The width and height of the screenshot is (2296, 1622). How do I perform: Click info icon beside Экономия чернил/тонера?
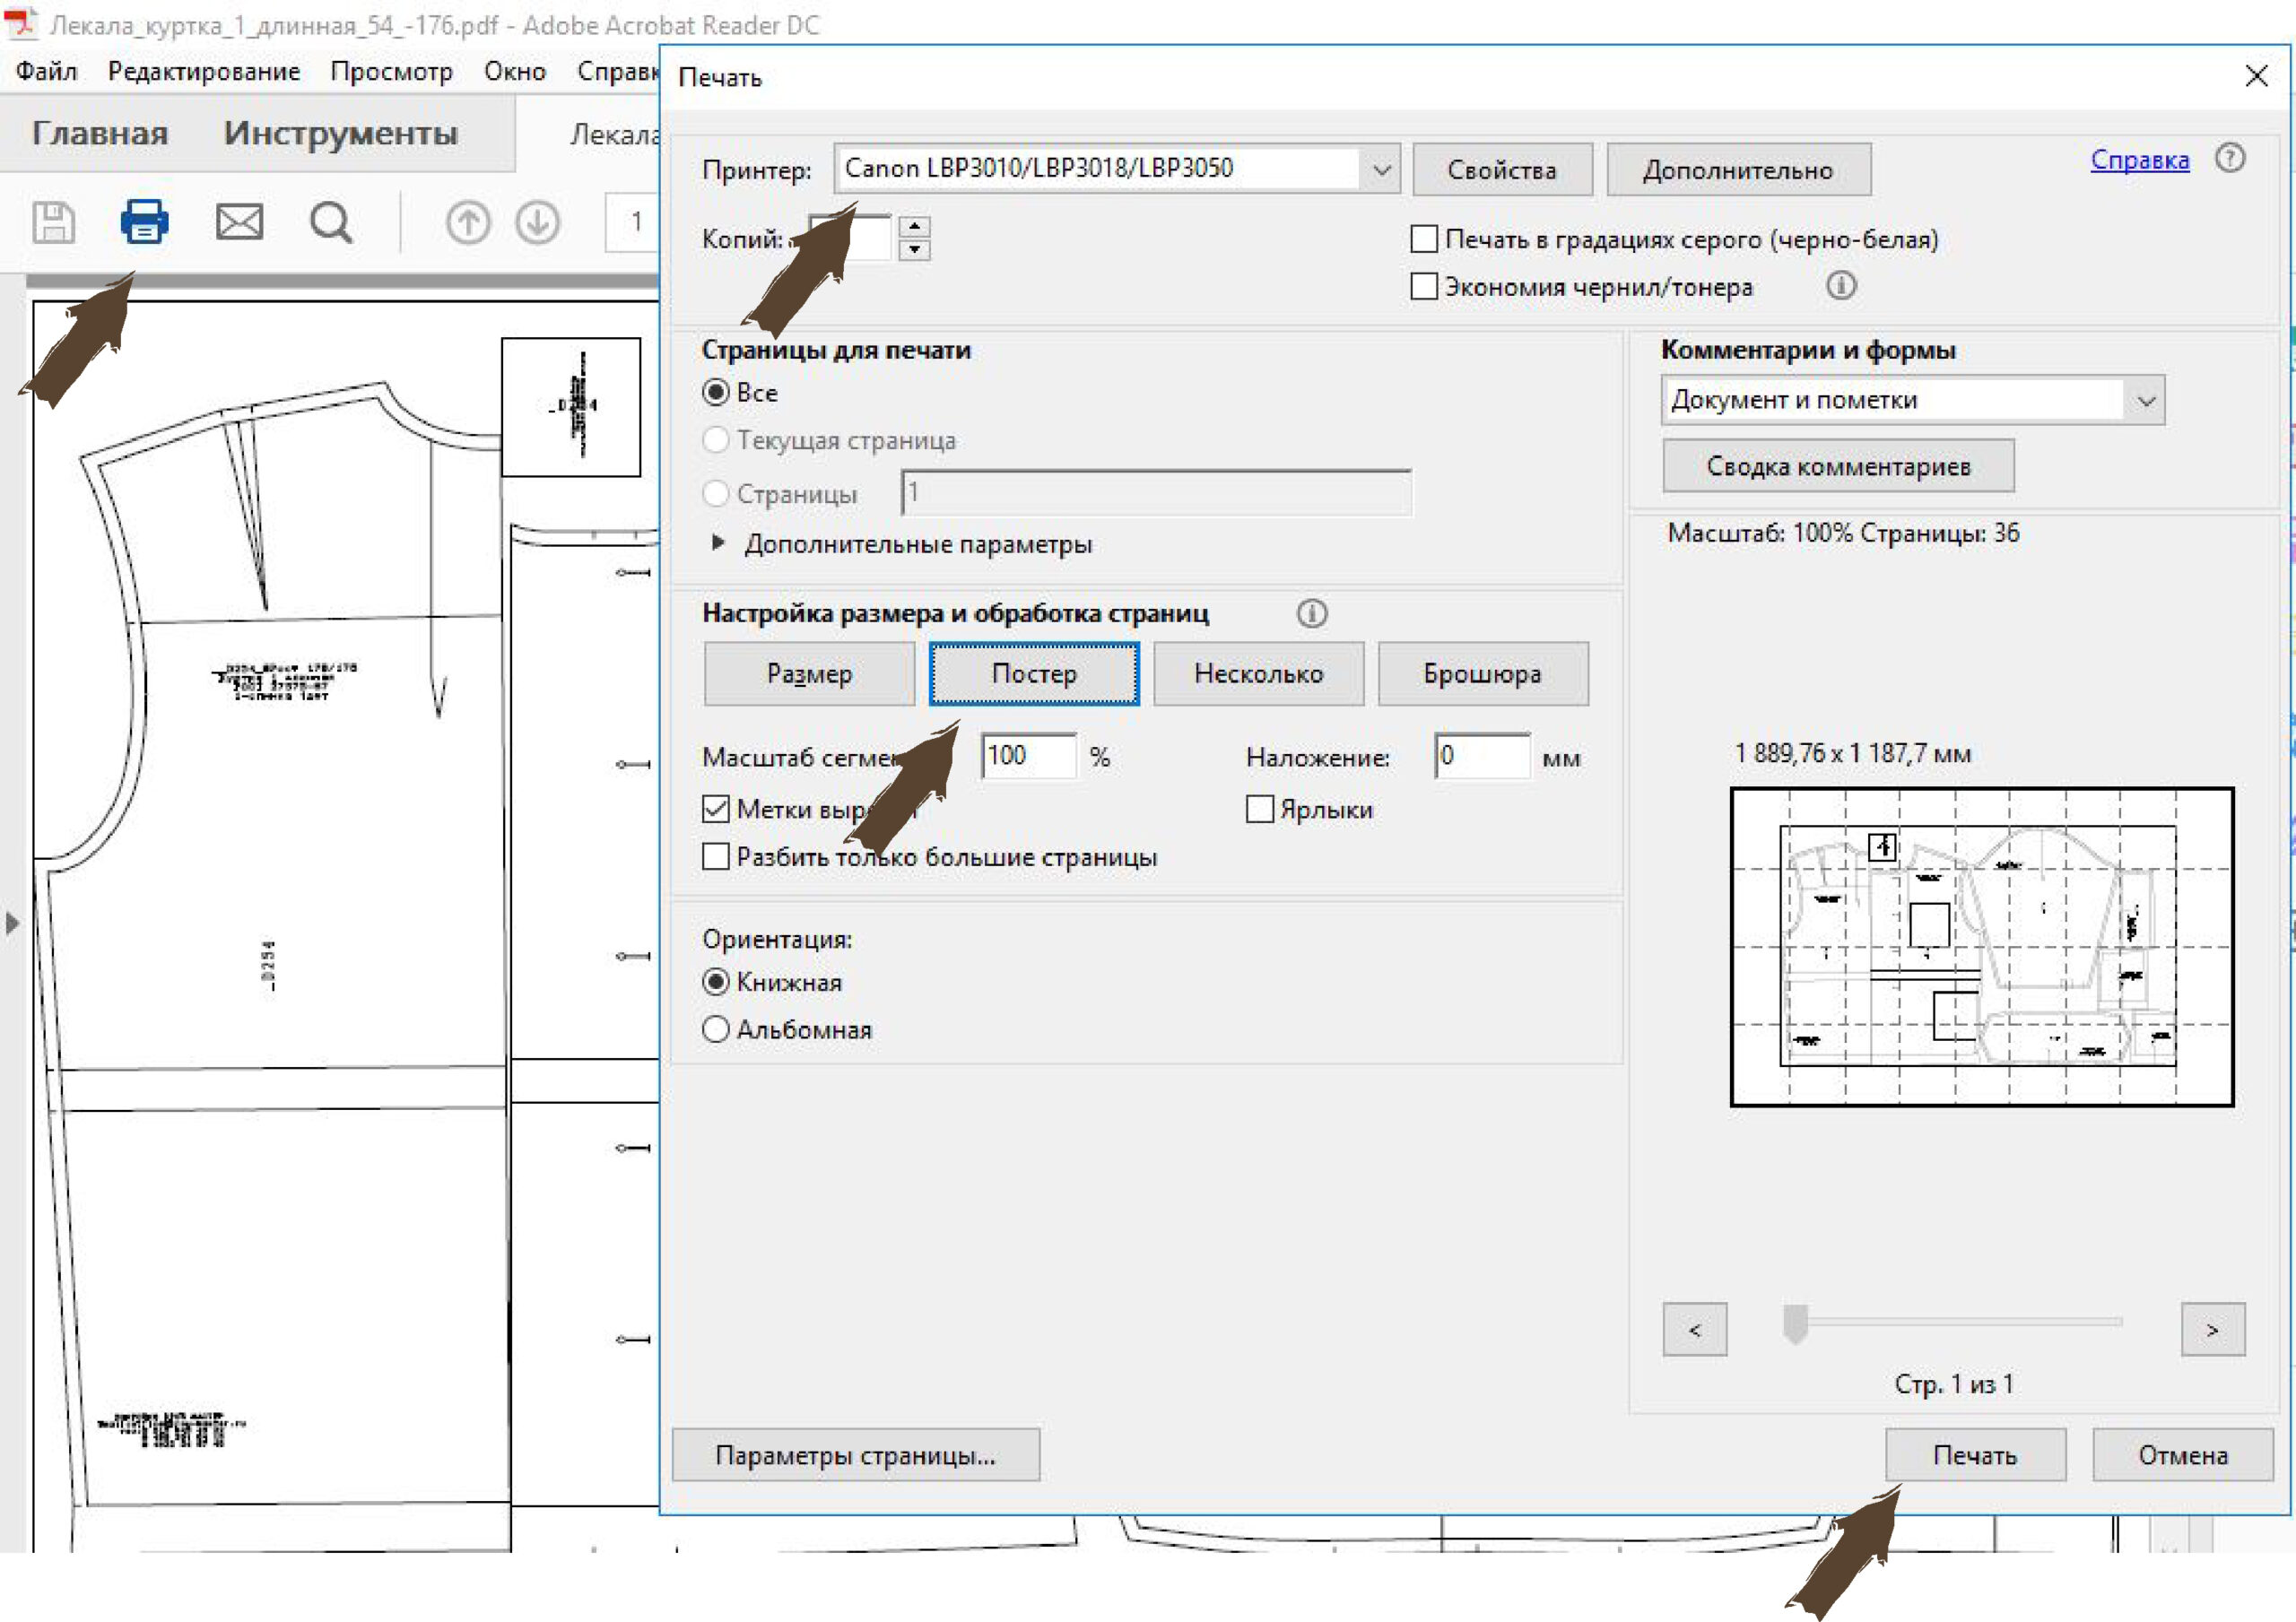1841,286
